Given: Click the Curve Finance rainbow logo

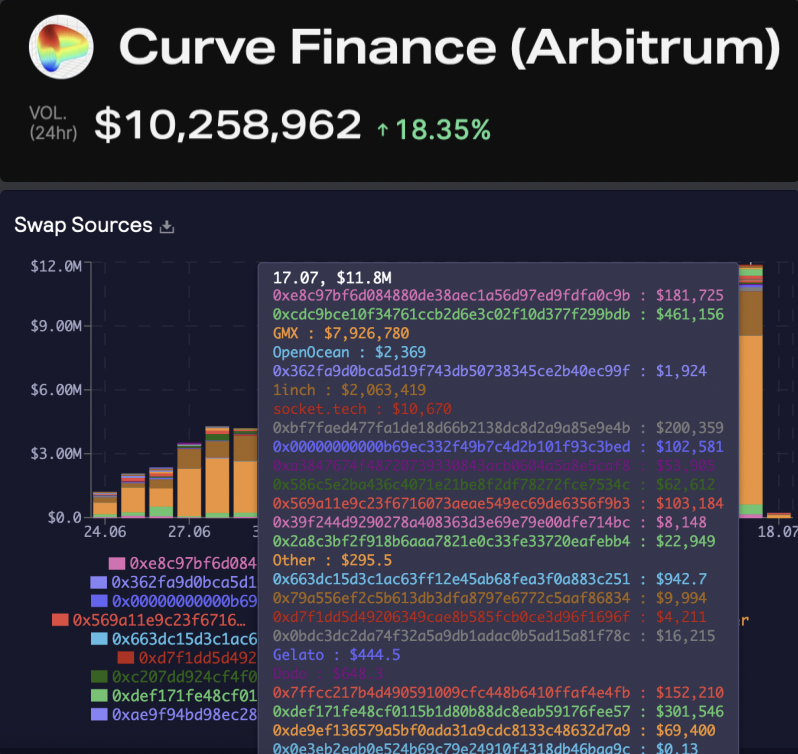Looking at the screenshot, I should pos(61,47).
